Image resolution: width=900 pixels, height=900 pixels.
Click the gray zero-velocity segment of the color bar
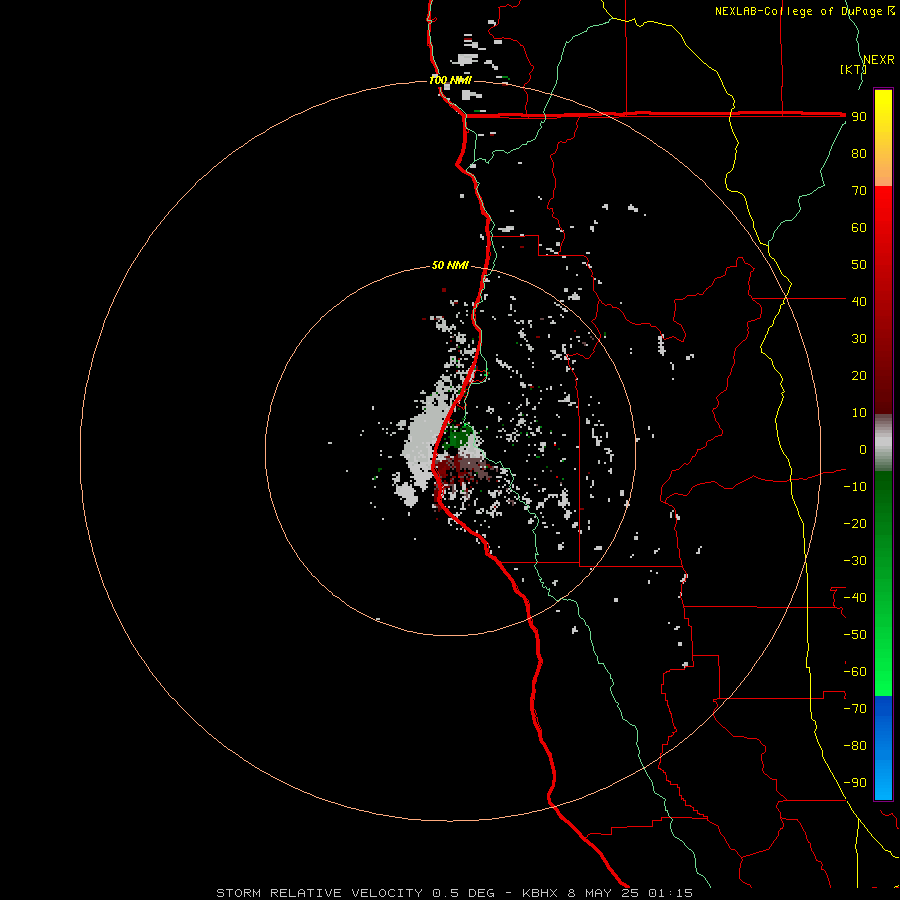point(883,443)
